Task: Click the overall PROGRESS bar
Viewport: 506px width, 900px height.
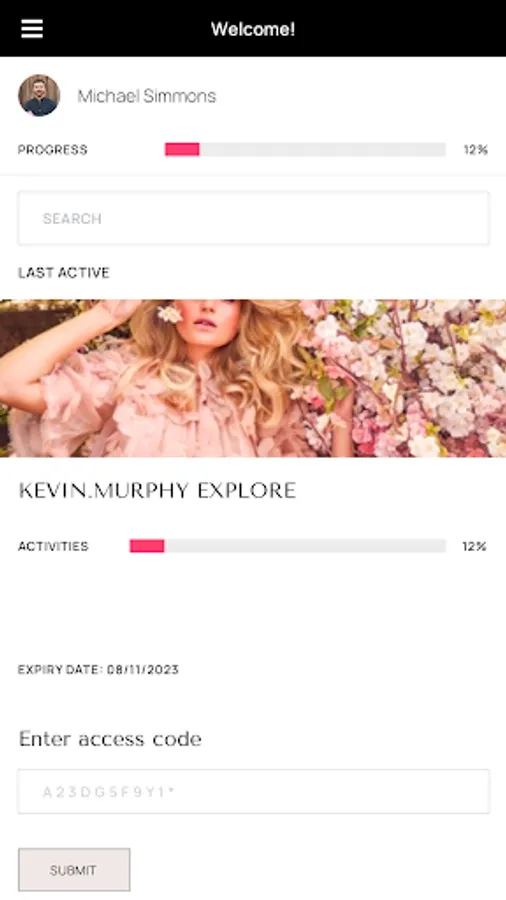Action: (x=305, y=149)
